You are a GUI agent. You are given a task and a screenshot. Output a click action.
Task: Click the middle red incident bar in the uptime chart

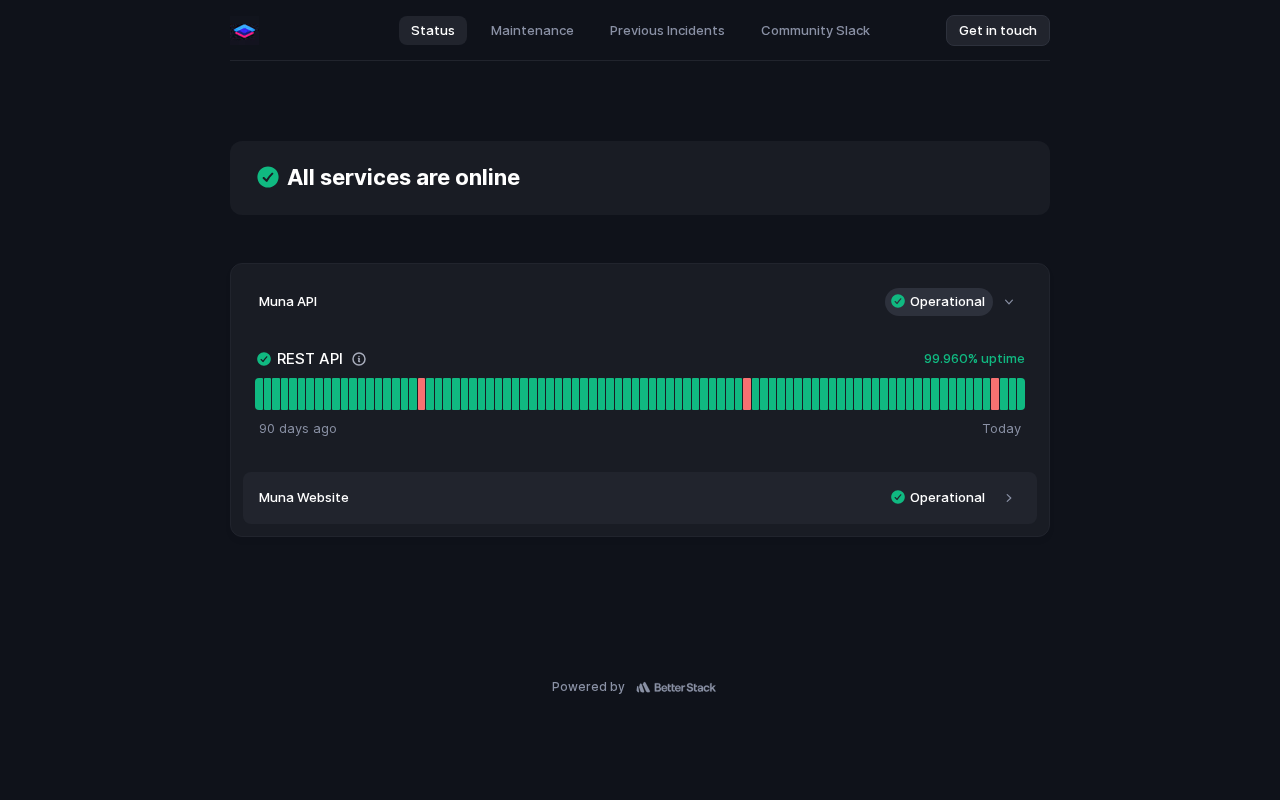click(747, 394)
